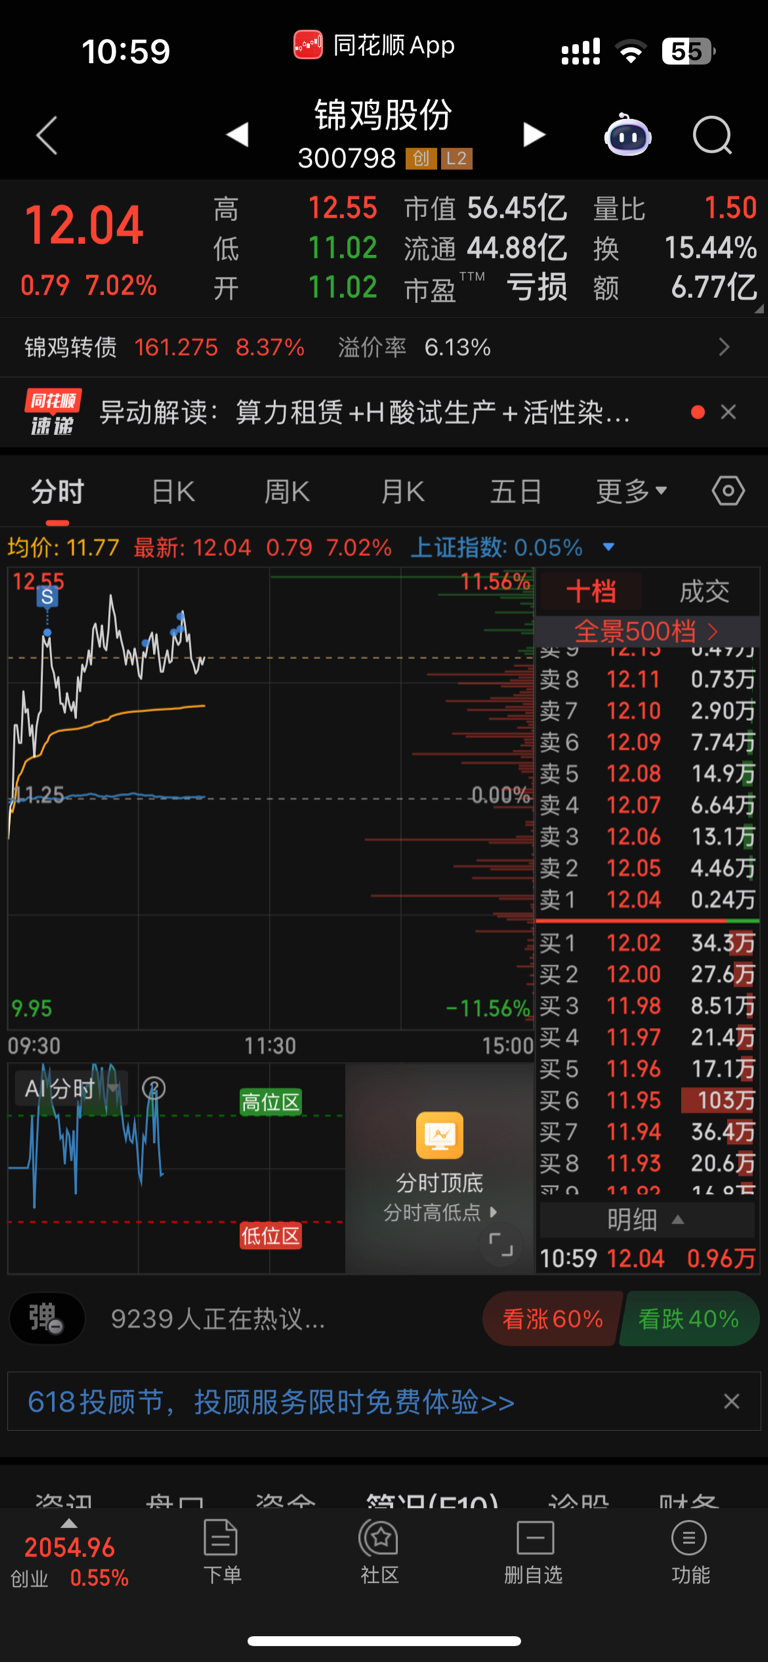This screenshot has height=1663, width=768.
Task: Expand the 创业 index bar arrow
Action: pyautogui.click(x=68, y=1523)
